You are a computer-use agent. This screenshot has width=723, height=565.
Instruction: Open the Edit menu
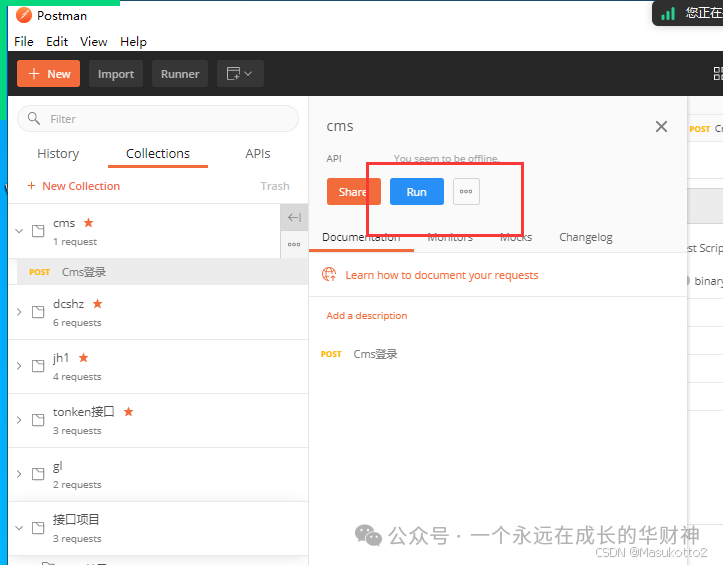point(57,42)
